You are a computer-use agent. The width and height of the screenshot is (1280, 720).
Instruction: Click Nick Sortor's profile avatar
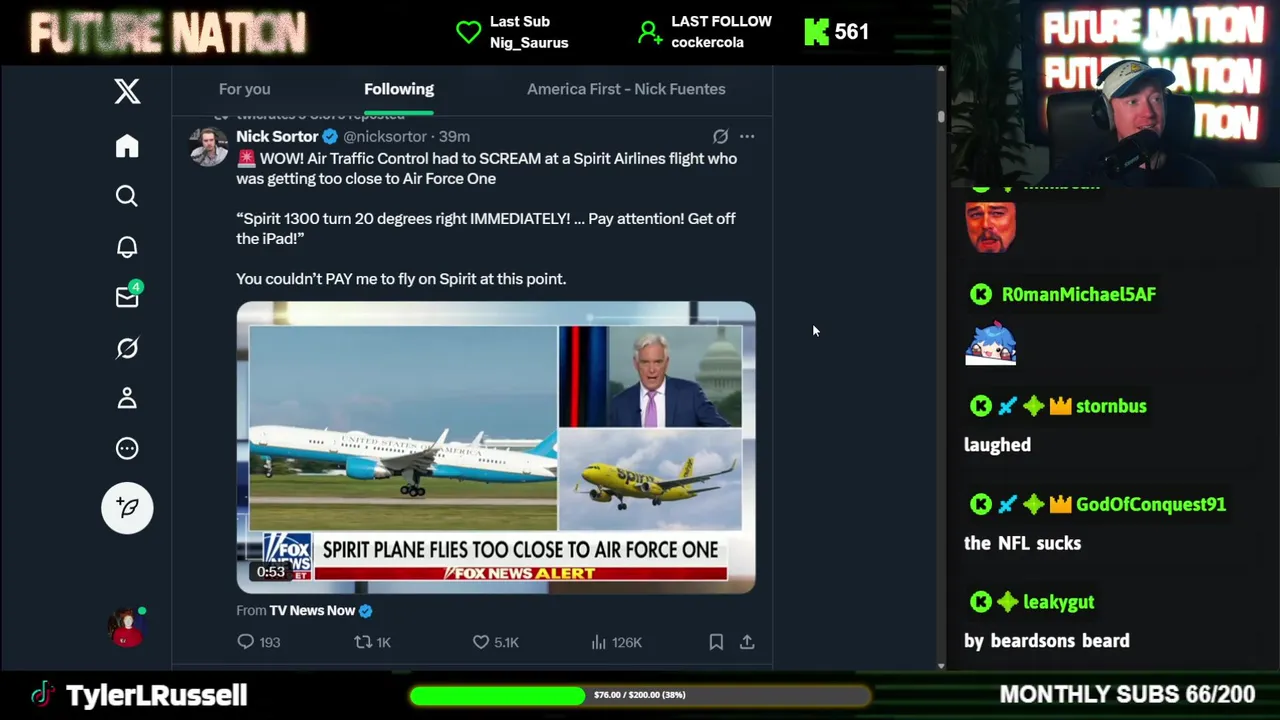point(209,147)
